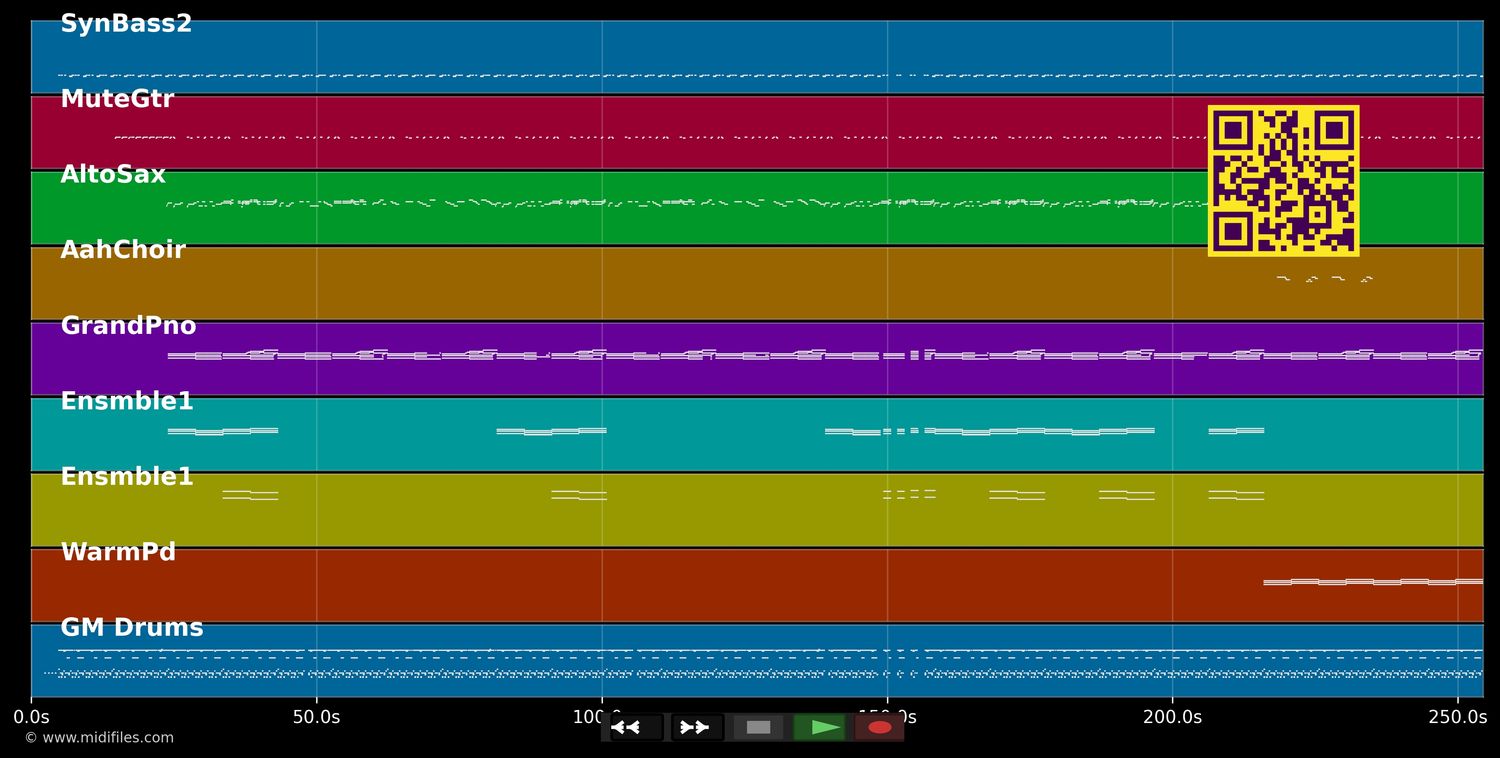Click the 250.0s timeline label

pos(1457,717)
